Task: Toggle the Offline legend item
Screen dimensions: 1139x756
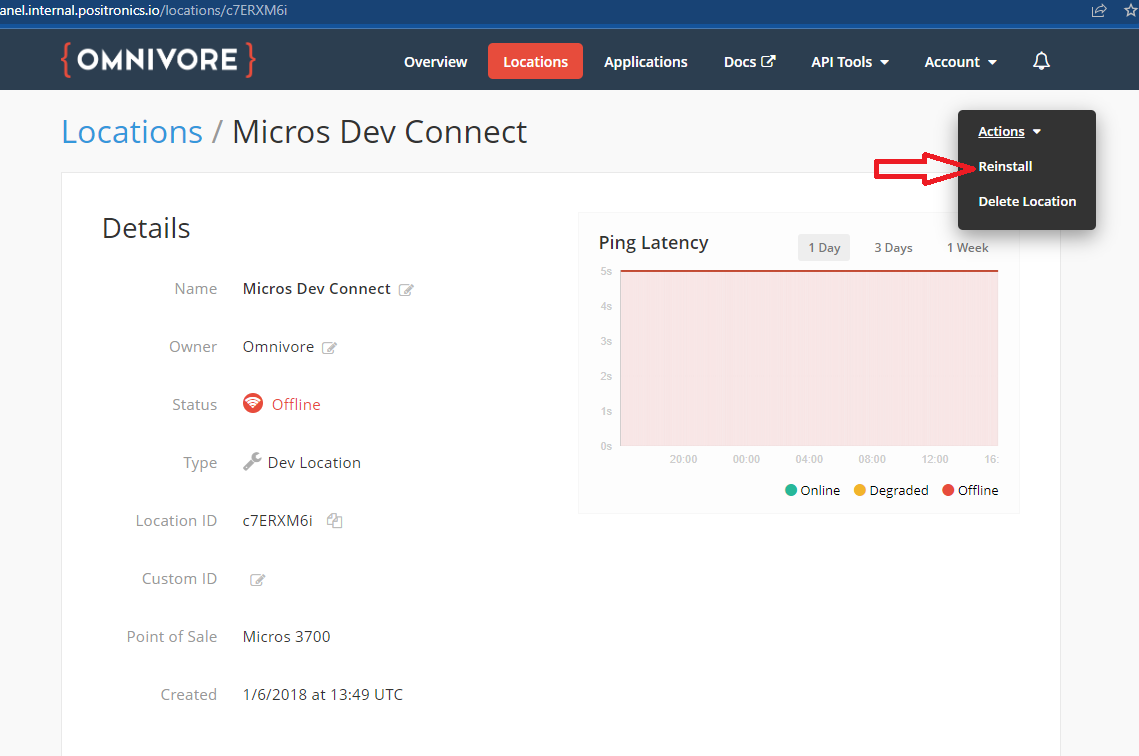Action: click(969, 490)
